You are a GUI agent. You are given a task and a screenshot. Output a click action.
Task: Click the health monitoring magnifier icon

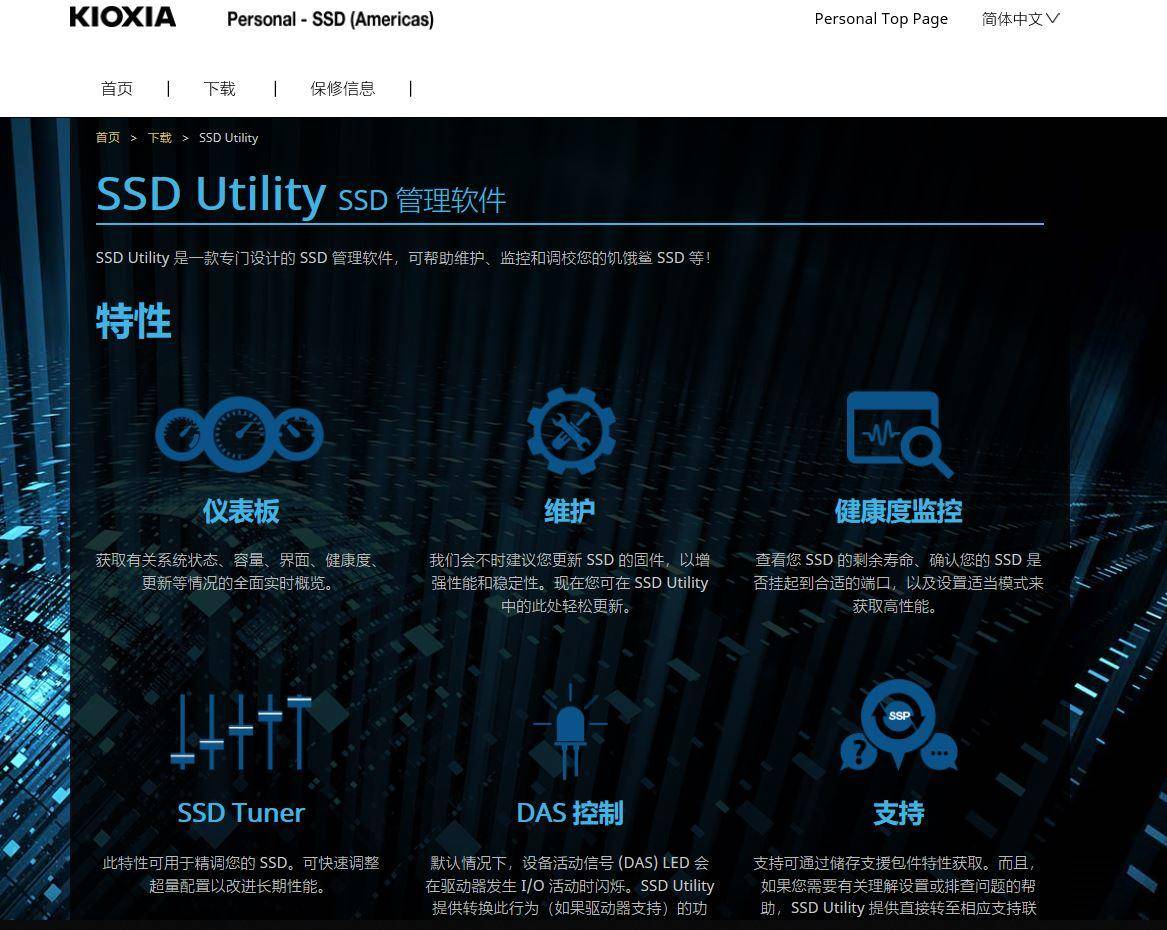point(899,434)
